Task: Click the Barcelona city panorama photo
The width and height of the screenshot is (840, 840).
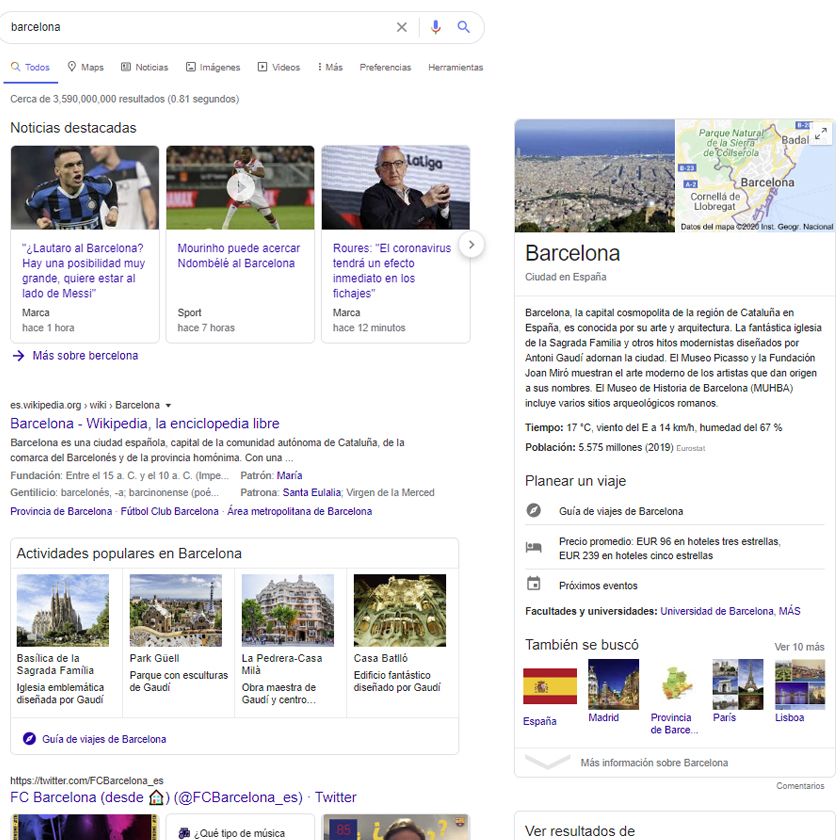Action: 595,176
